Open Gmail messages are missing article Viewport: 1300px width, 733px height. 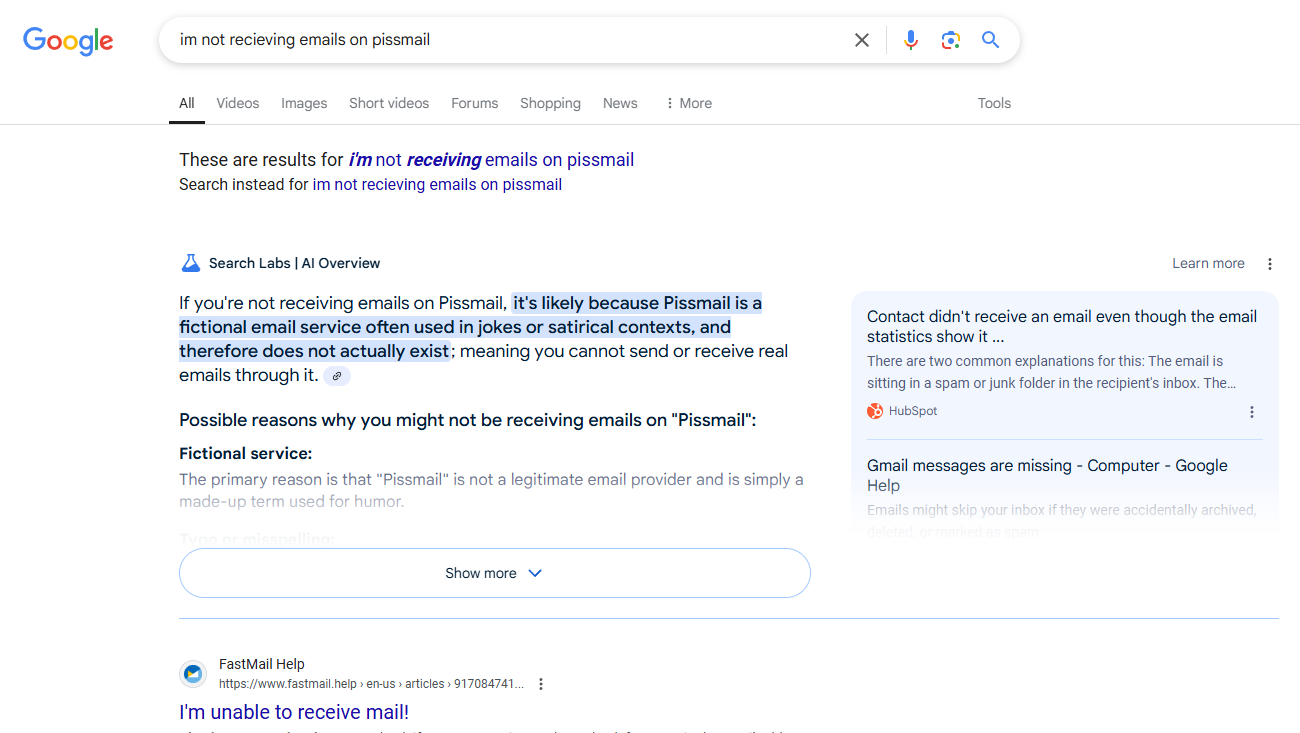coord(1047,475)
